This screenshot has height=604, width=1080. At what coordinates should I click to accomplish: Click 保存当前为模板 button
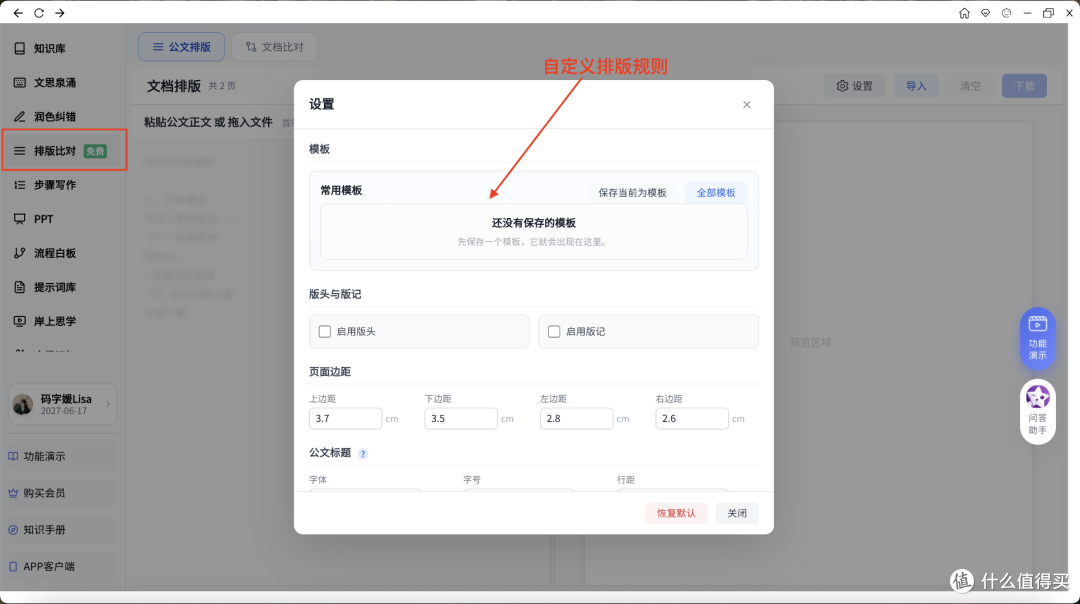tap(632, 193)
